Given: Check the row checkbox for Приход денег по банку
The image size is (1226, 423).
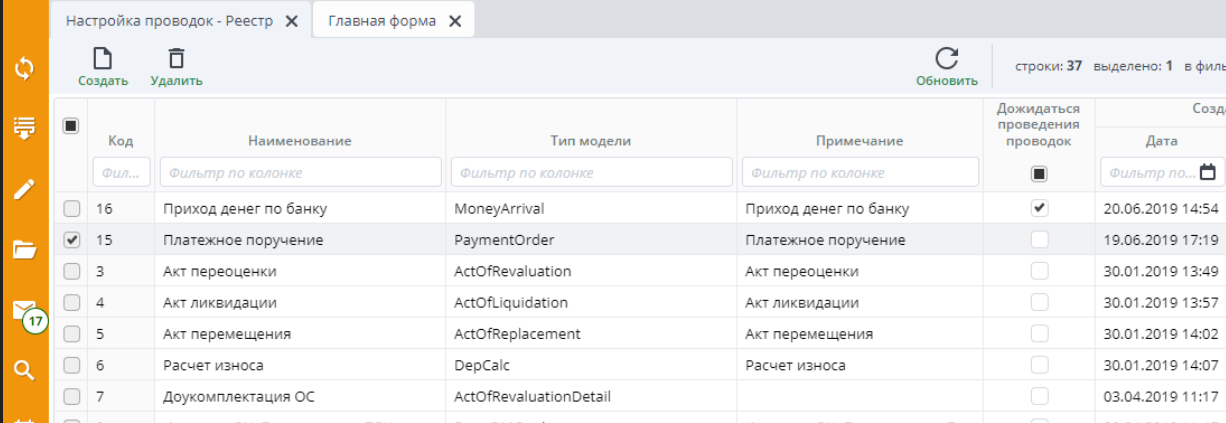Looking at the screenshot, I should point(71,209).
